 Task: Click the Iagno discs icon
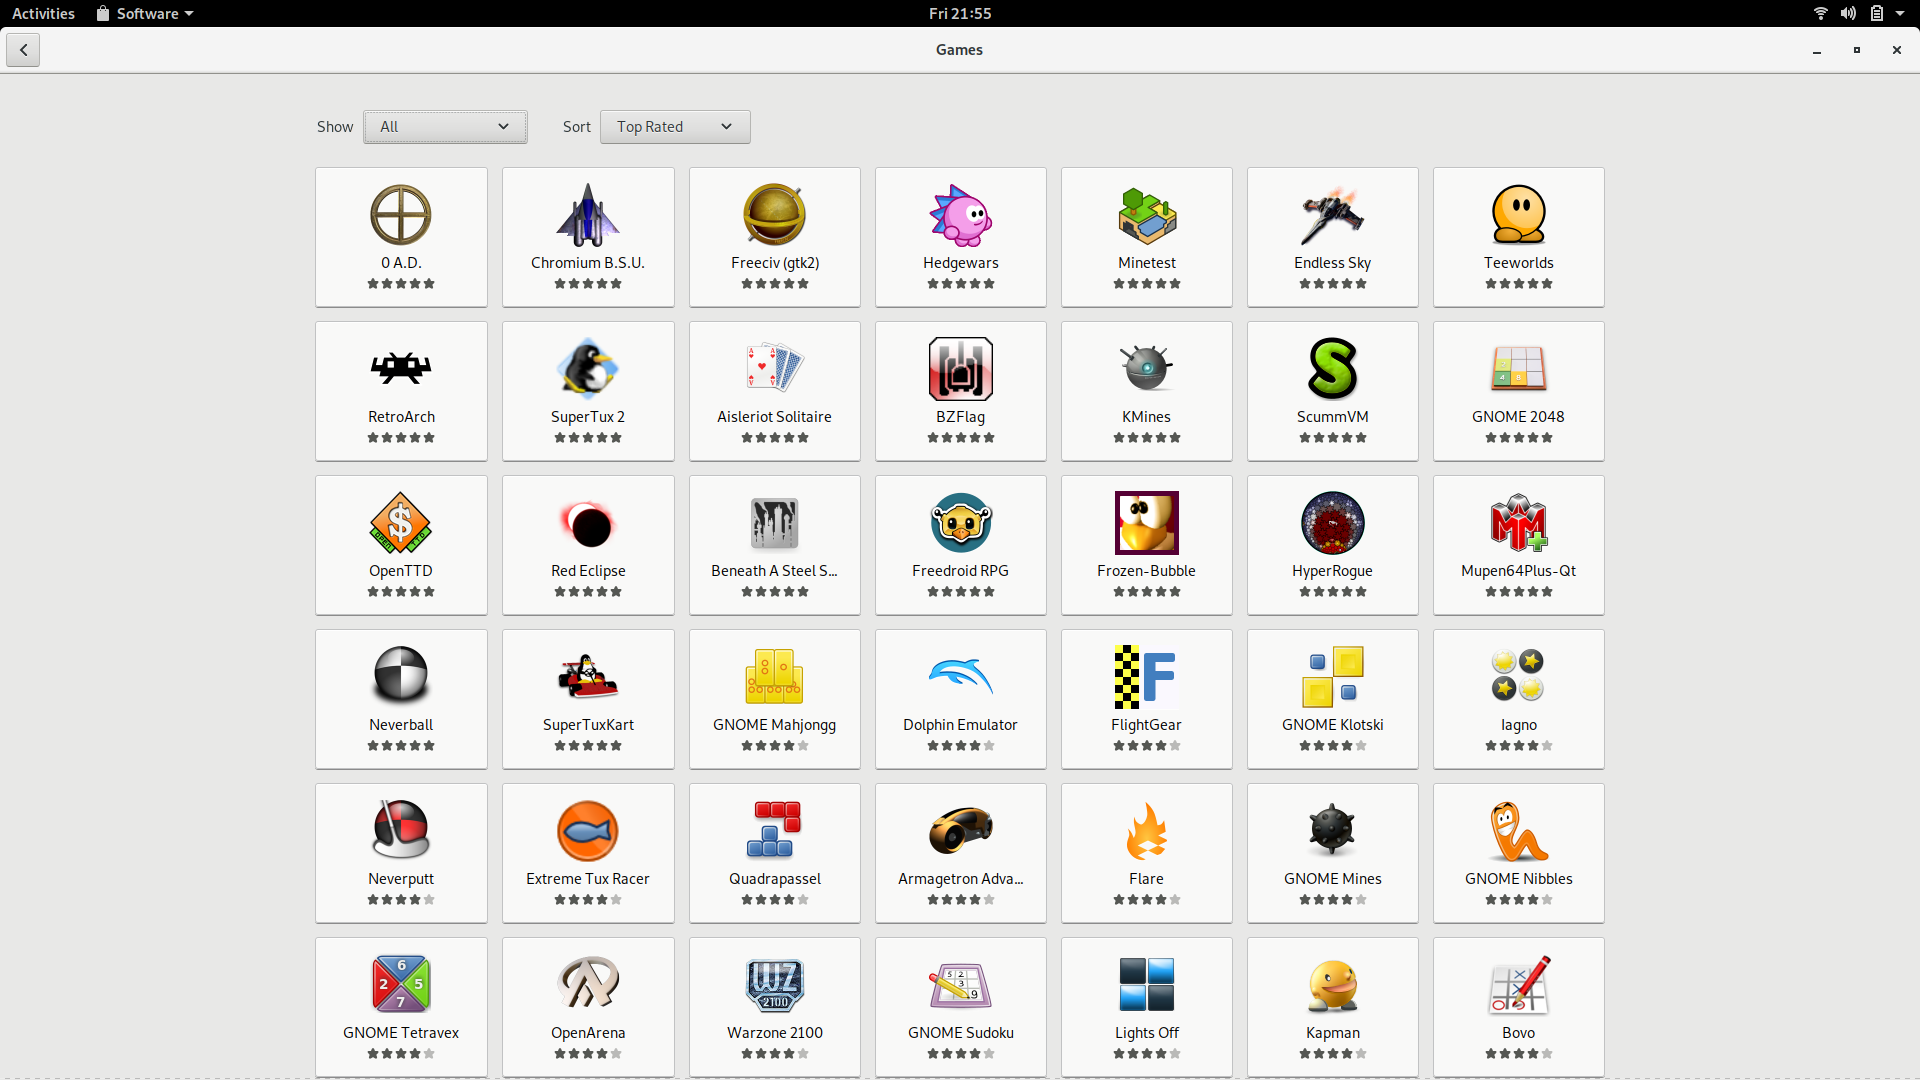pyautogui.click(x=1519, y=677)
